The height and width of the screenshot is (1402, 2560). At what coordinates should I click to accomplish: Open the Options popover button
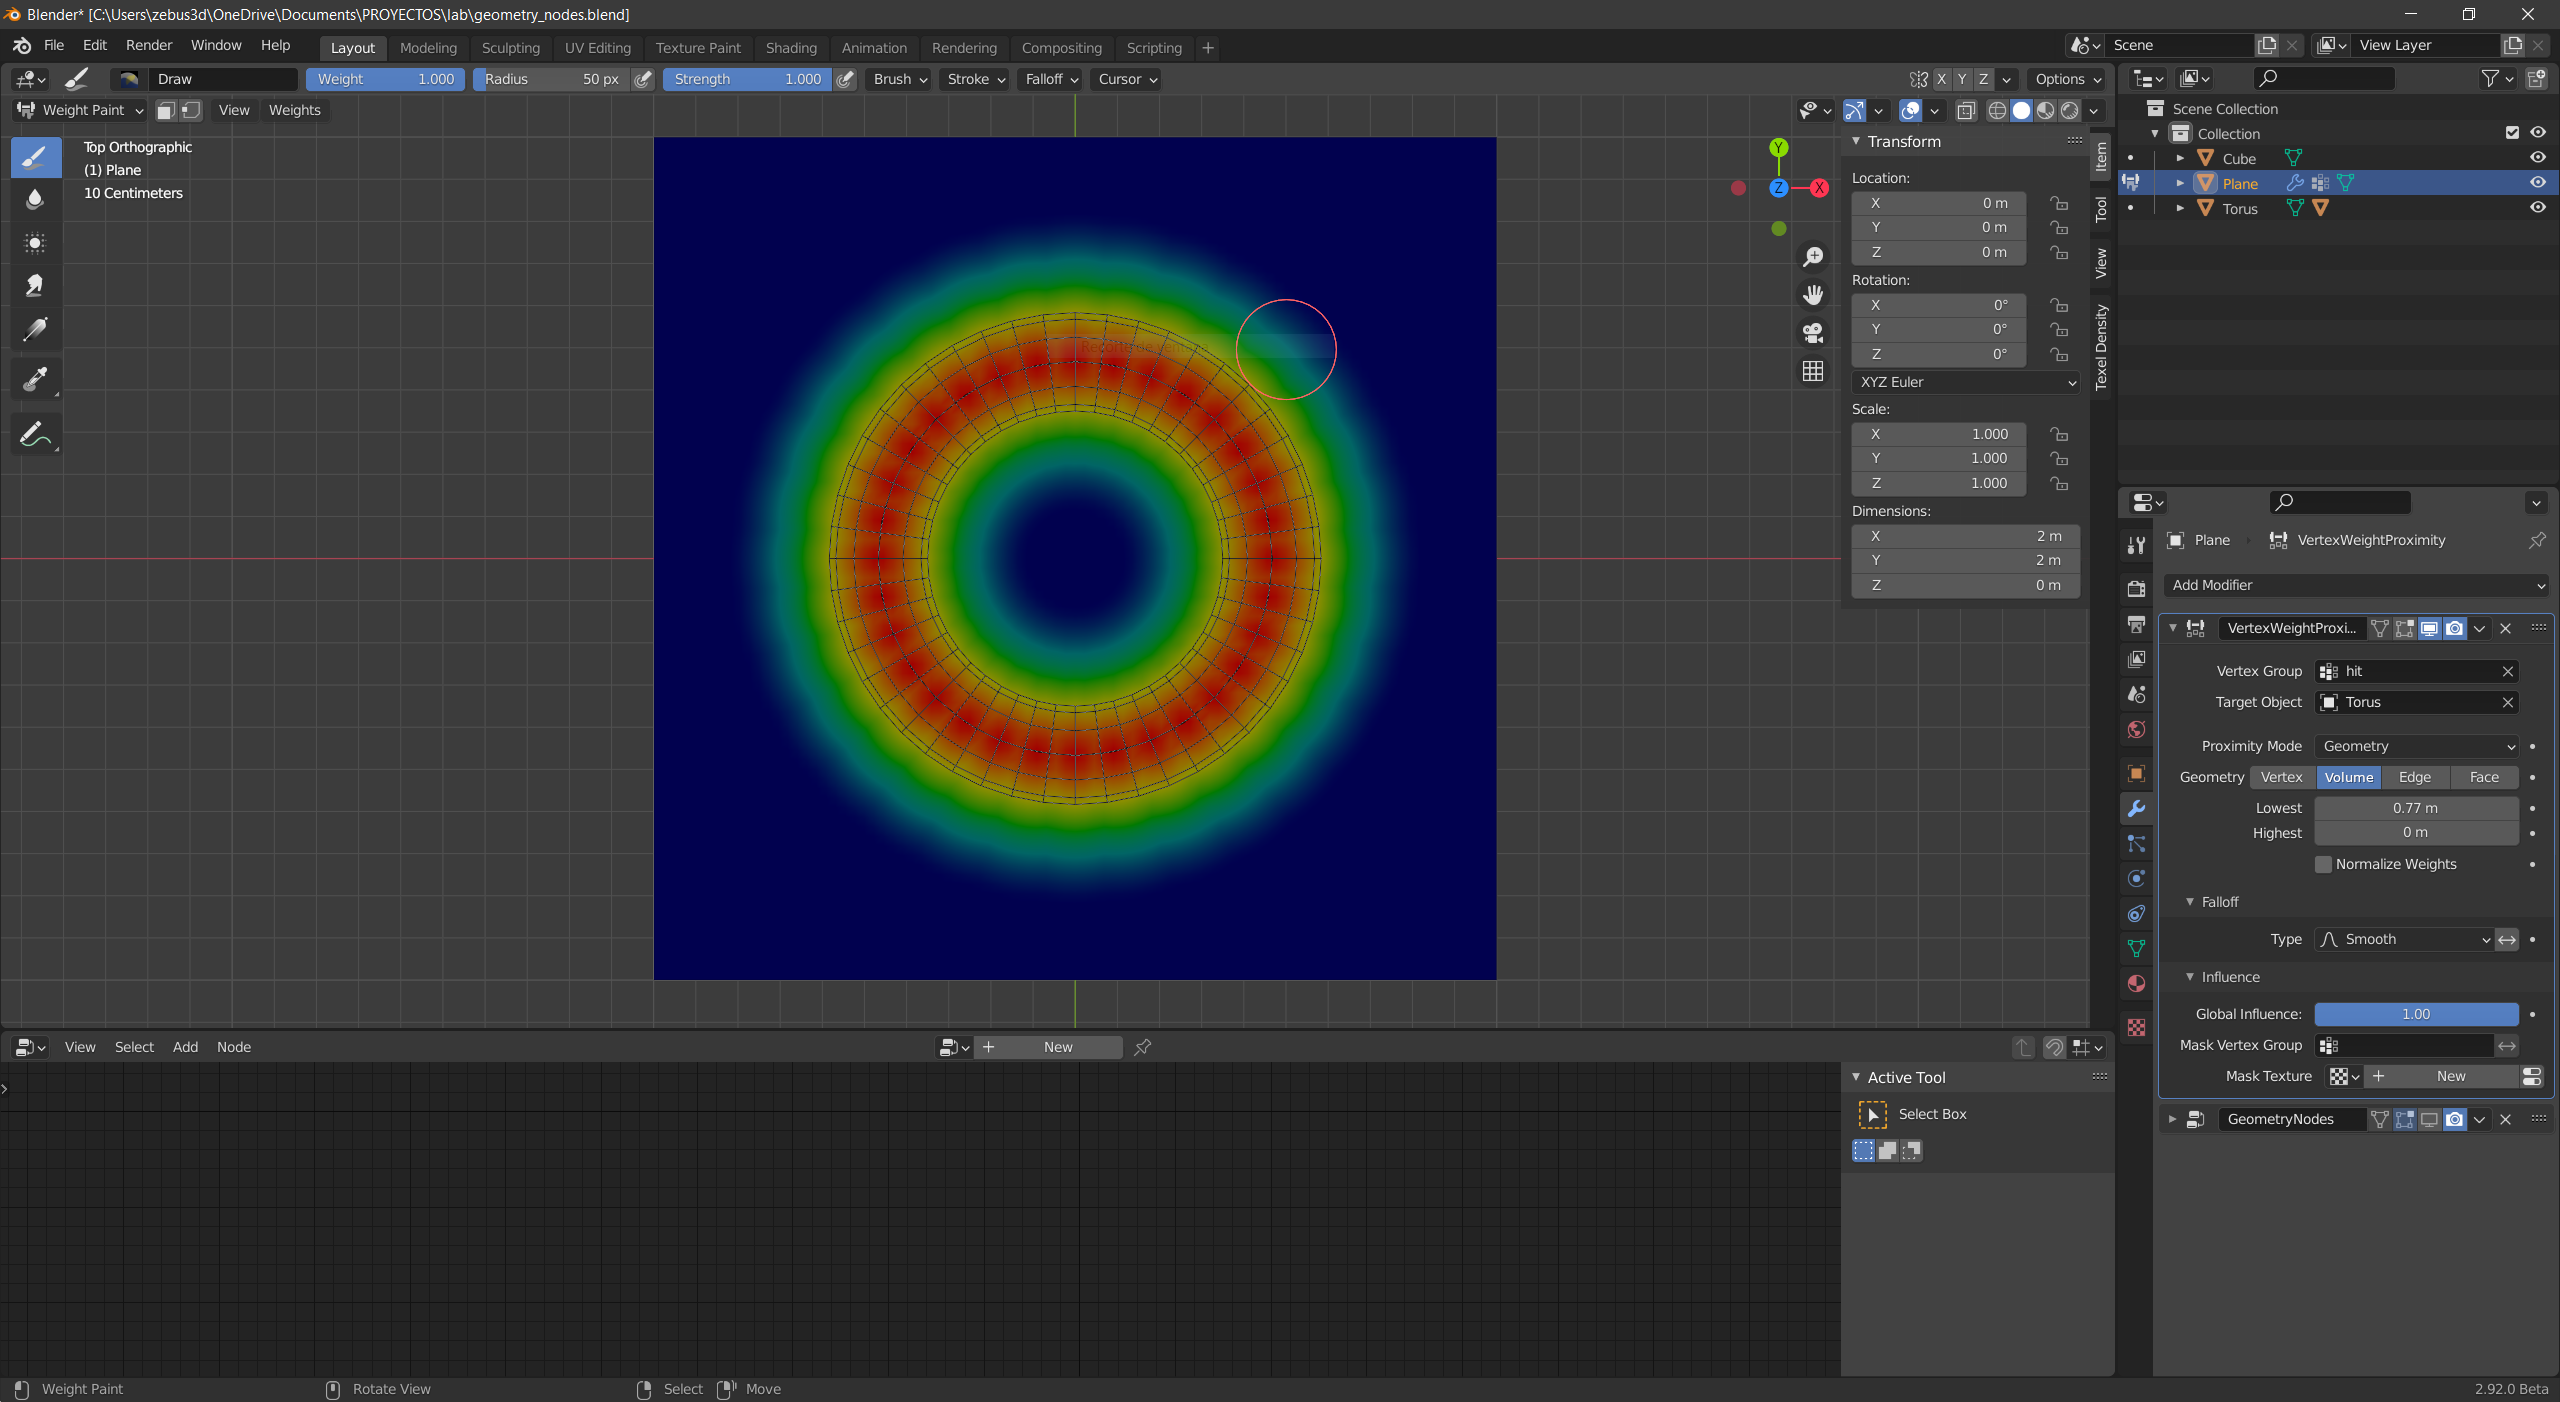[x=2068, y=79]
